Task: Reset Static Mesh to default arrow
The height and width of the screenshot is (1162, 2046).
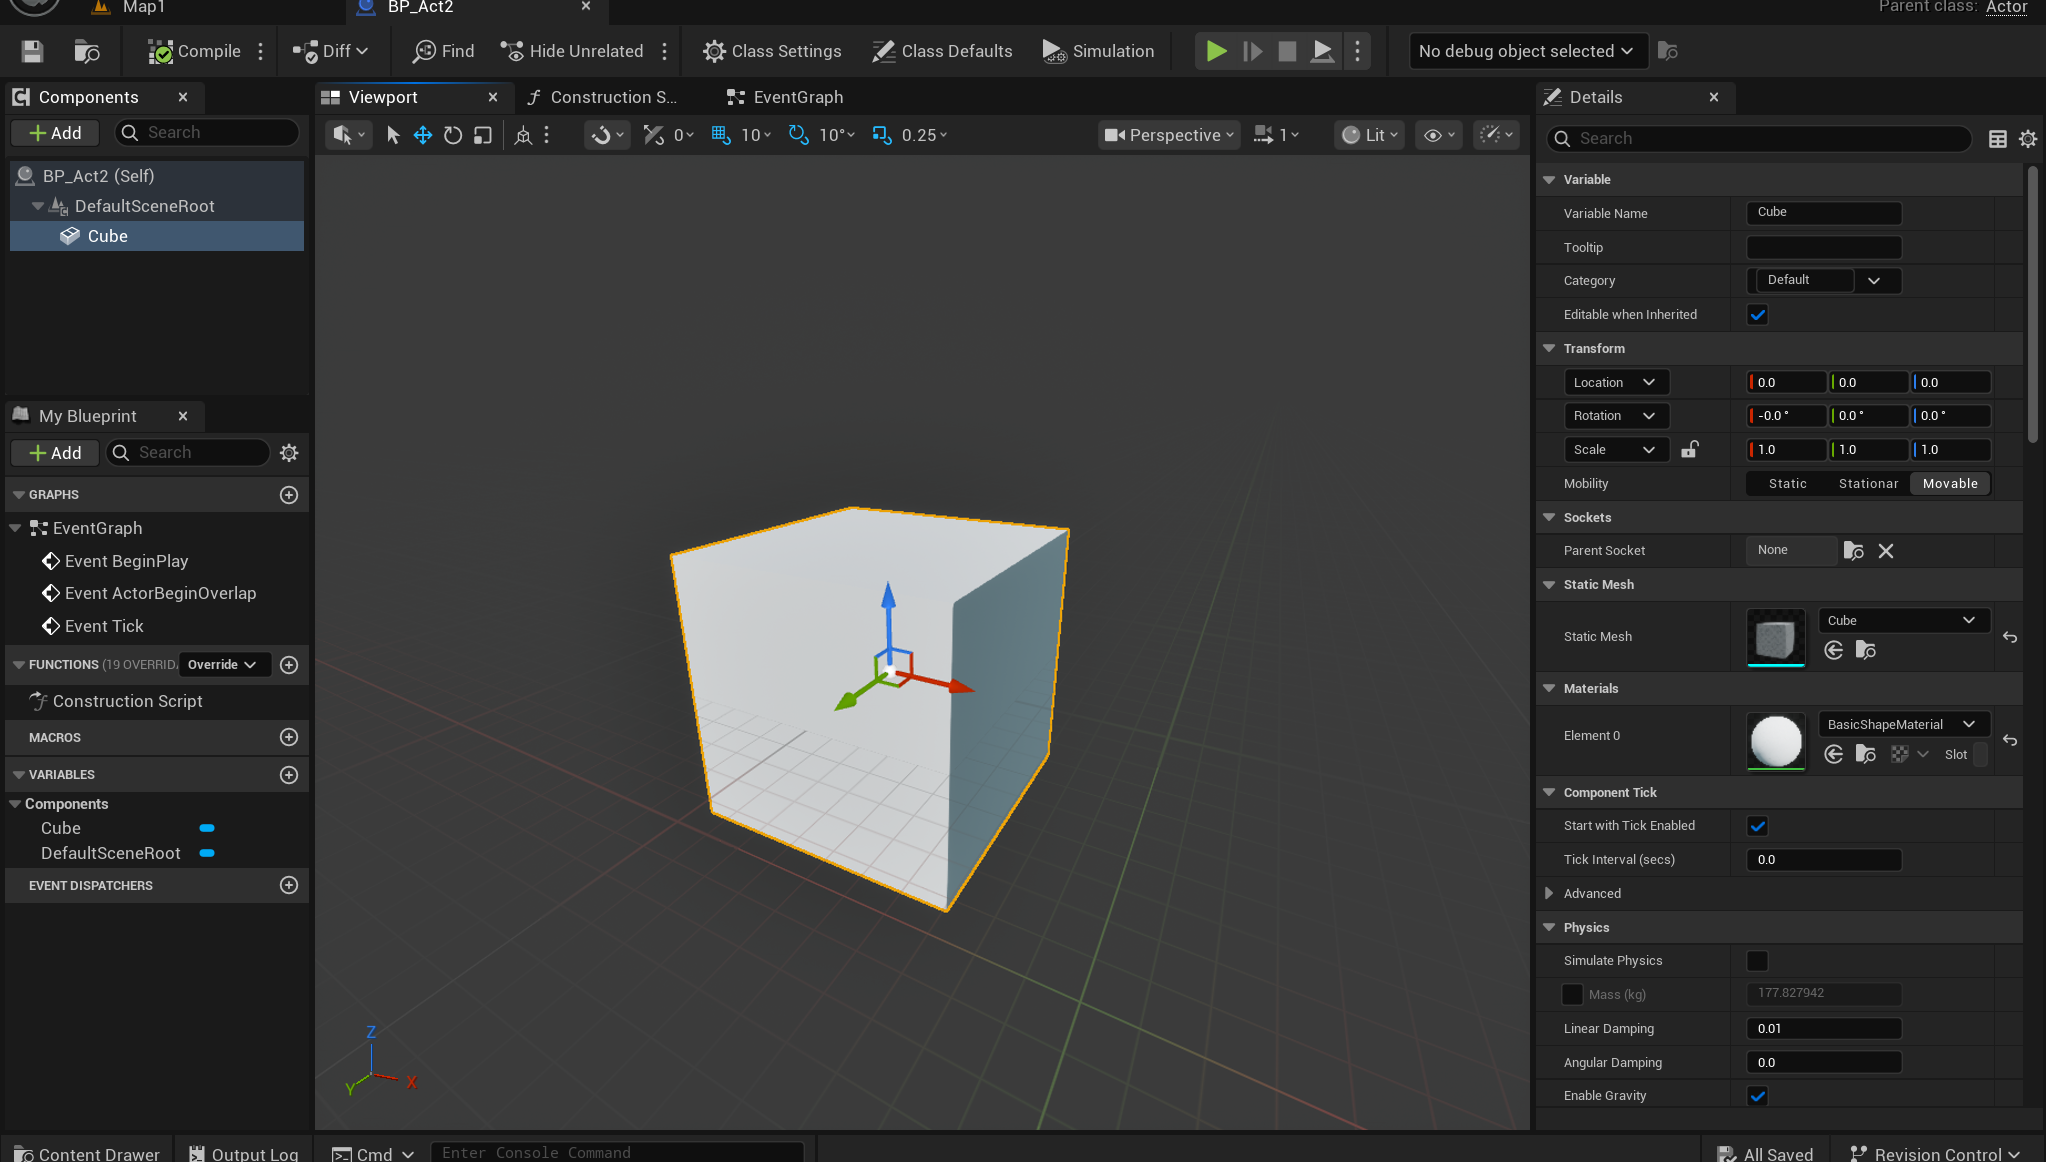Action: pyautogui.click(x=2010, y=637)
